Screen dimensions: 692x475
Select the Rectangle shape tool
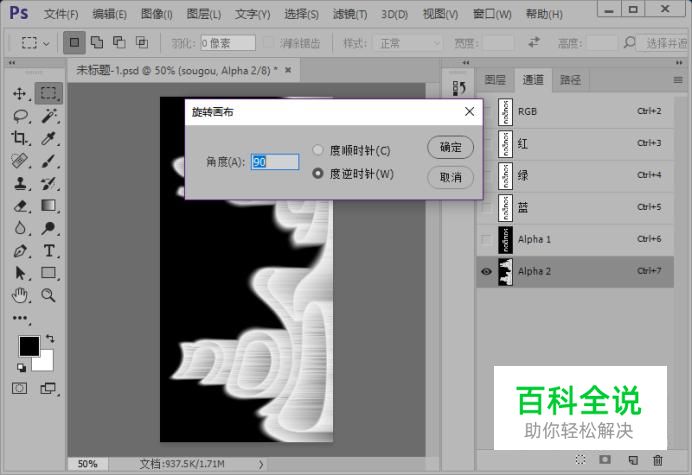(x=49, y=273)
